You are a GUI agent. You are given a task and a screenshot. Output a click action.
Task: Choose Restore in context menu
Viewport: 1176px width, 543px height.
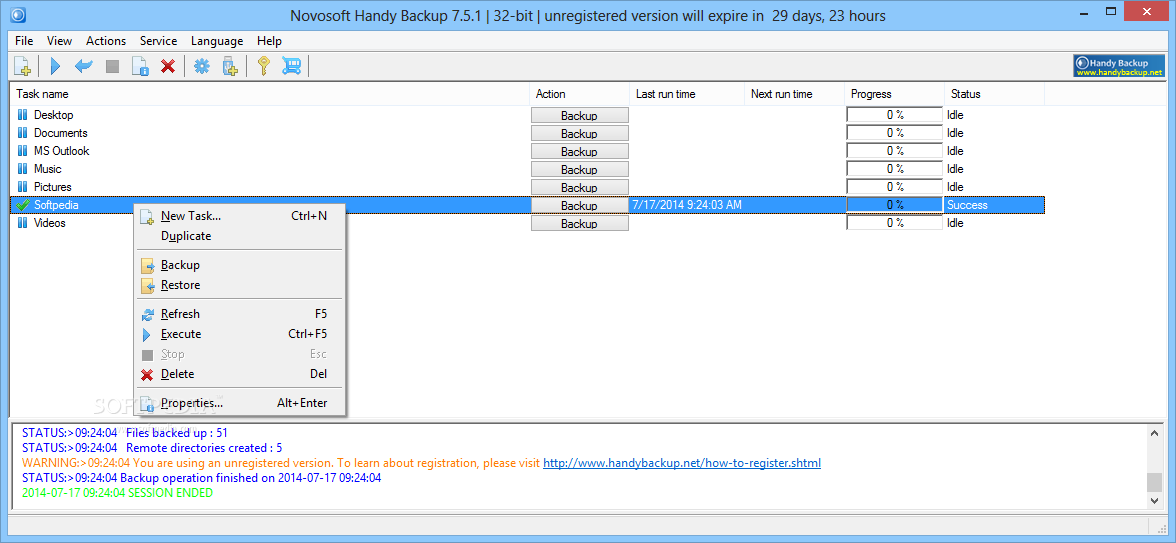239,286
